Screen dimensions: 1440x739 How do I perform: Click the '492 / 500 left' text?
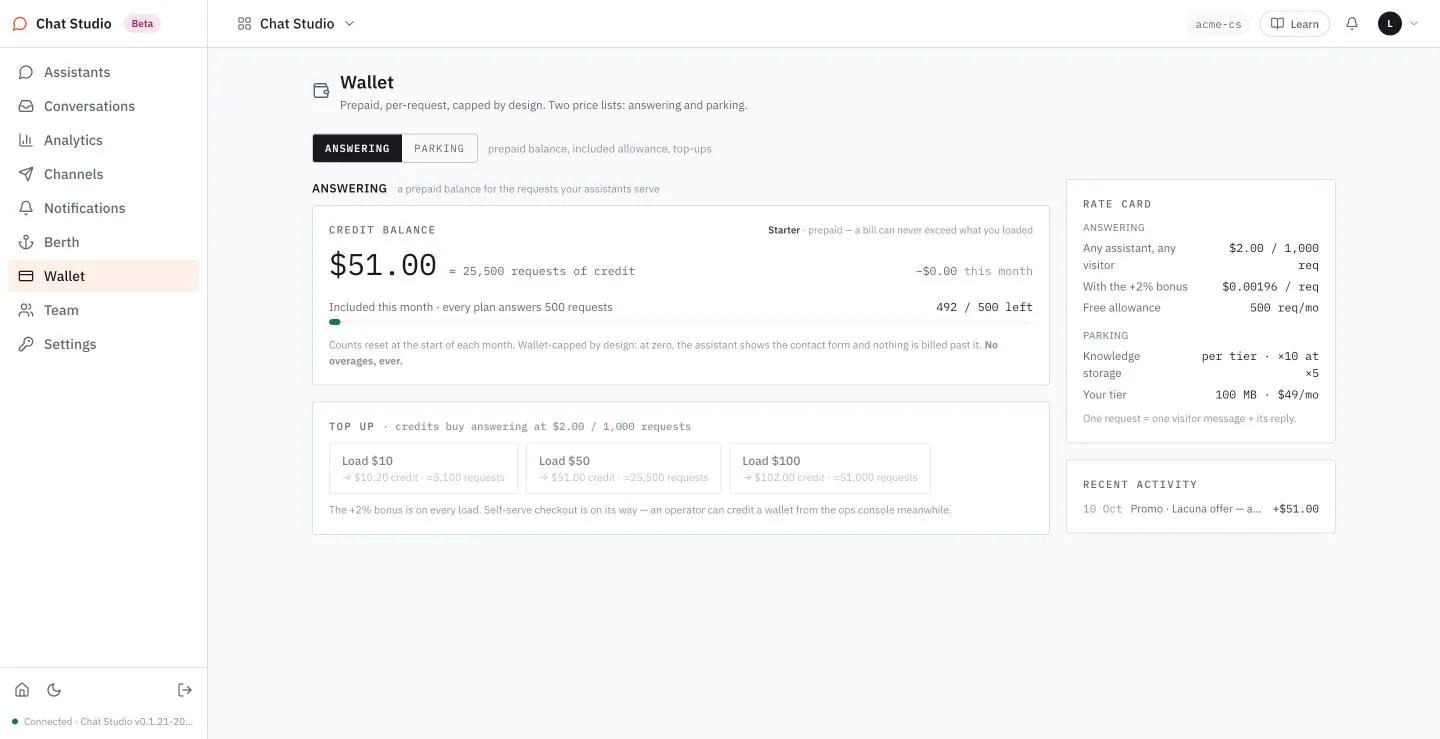click(x=984, y=307)
